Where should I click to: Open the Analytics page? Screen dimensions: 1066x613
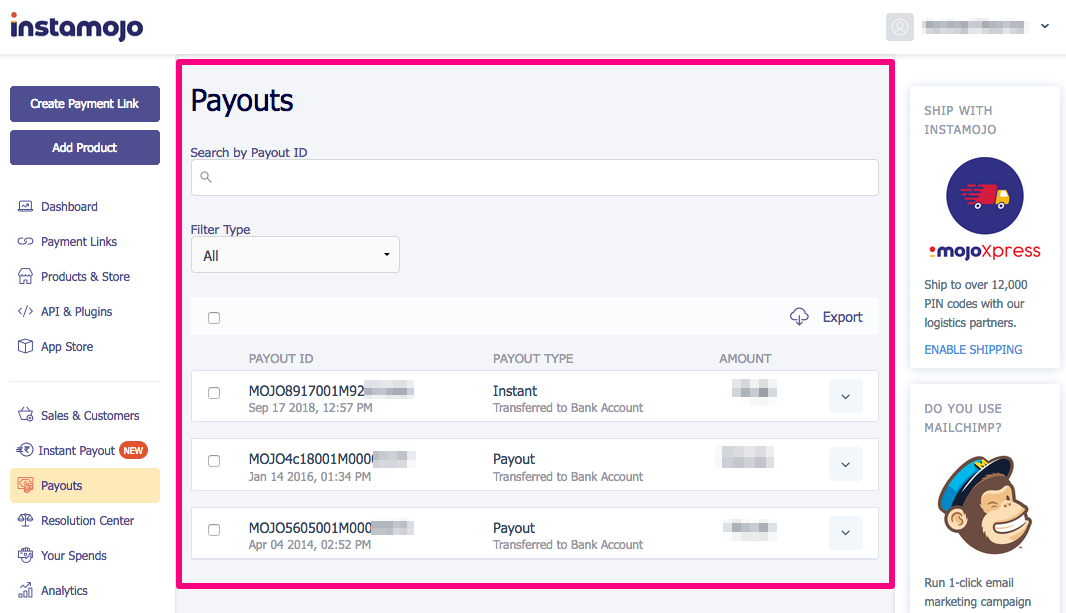[x=64, y=591]
